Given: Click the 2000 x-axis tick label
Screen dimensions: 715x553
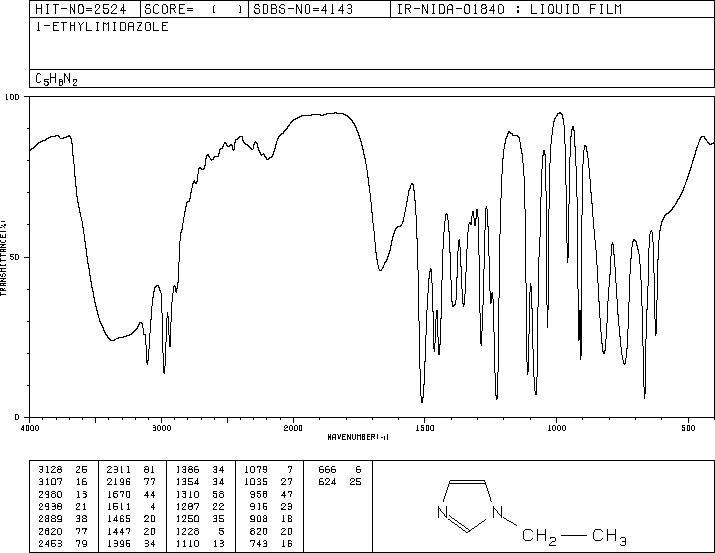Looking at the screenshot, I should 293,428.
